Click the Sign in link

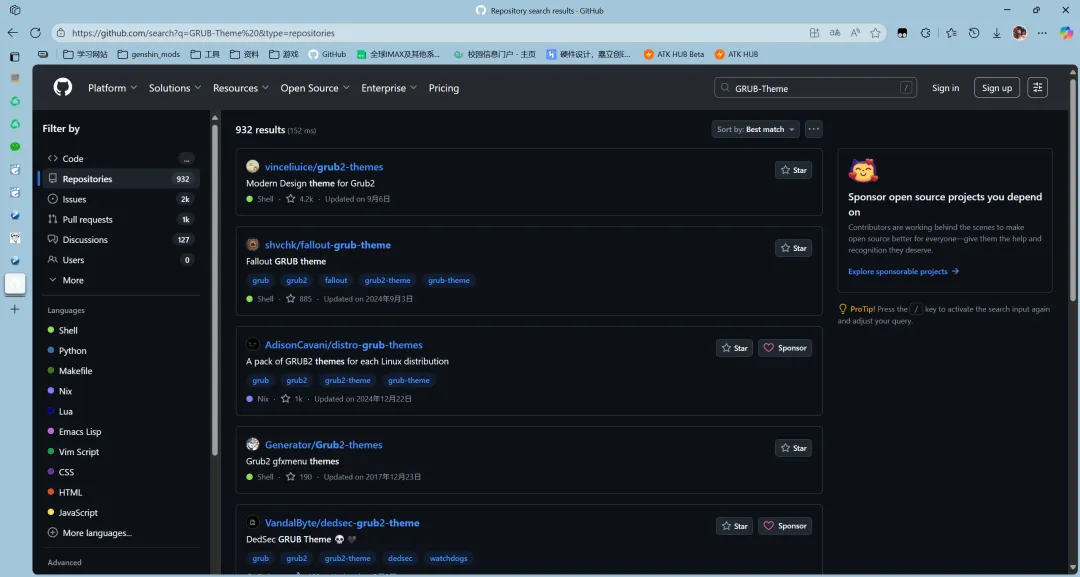(x=945, y=87)
